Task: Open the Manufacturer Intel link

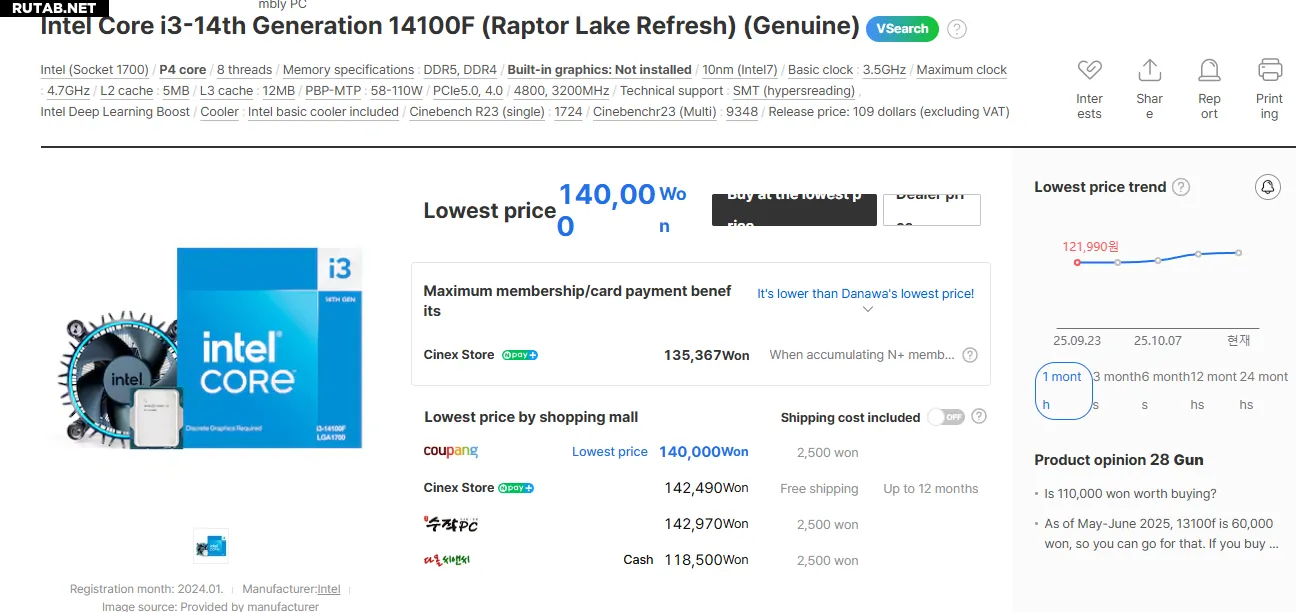Action: pos(328,589)
